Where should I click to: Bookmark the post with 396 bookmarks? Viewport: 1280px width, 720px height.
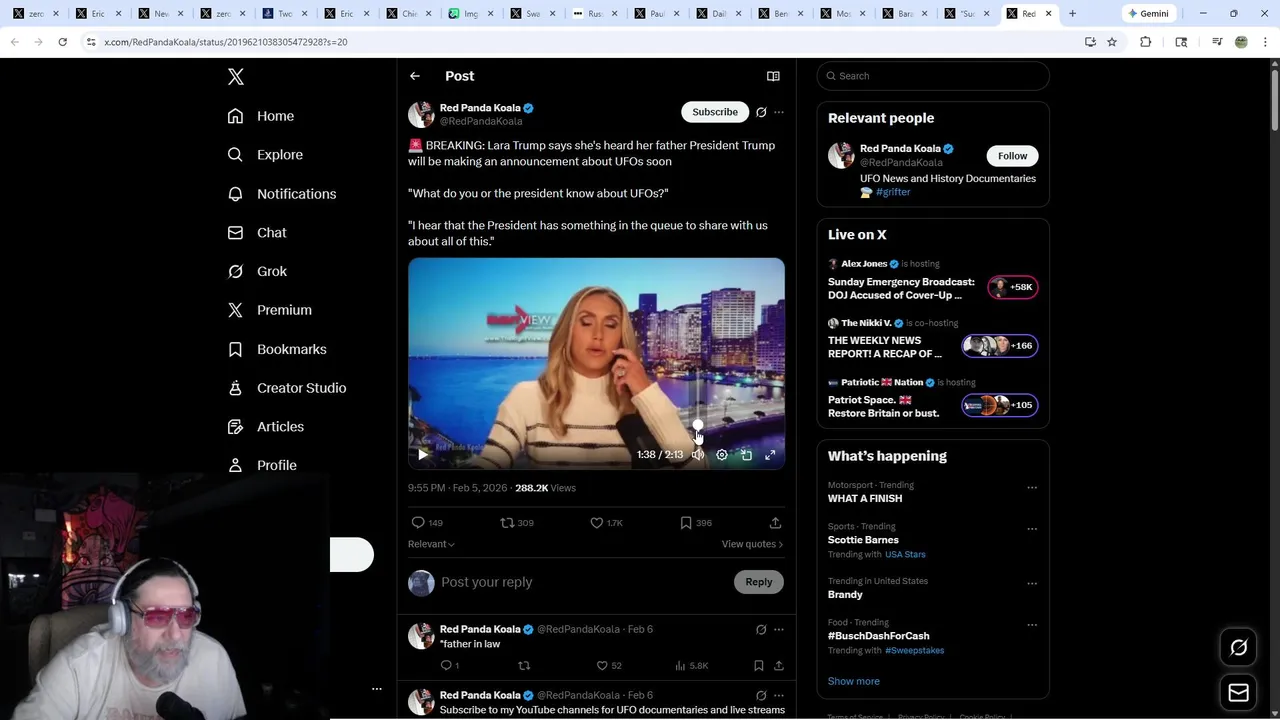point(695,523)
